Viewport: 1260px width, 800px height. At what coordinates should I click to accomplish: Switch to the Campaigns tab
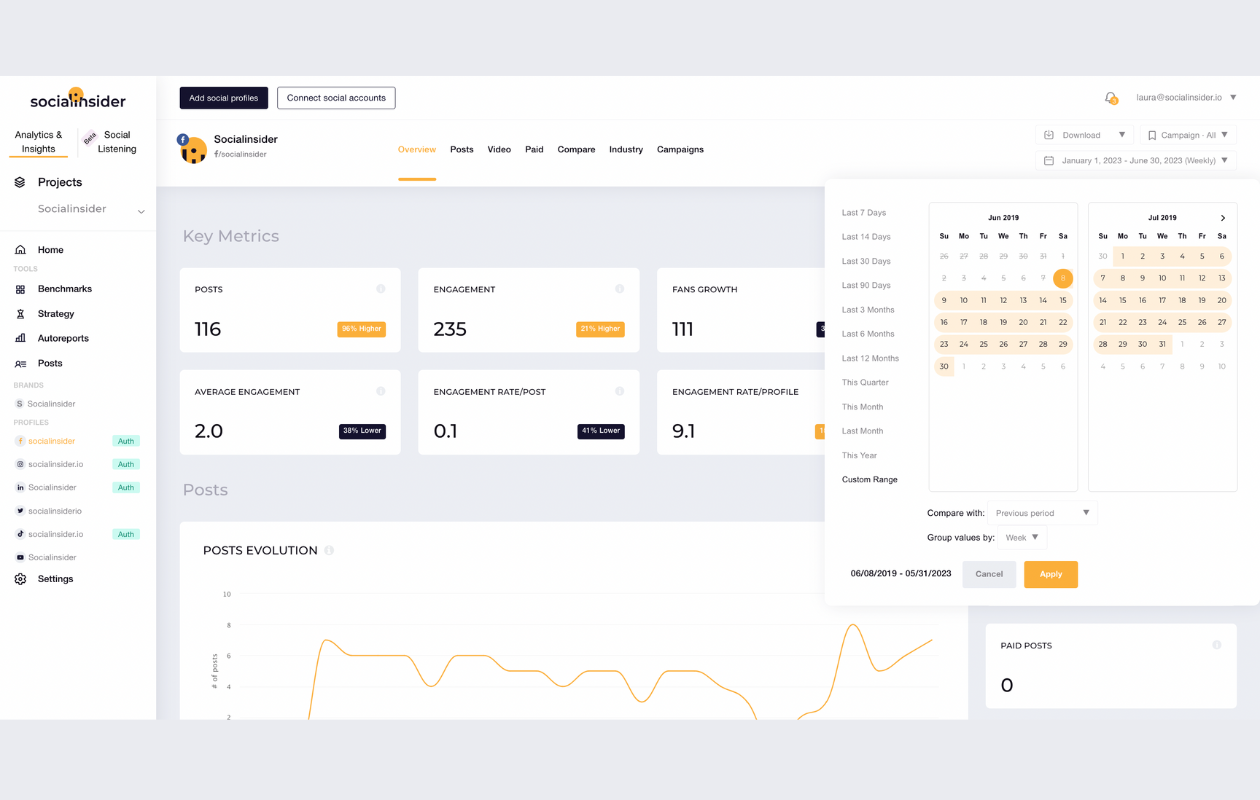(x=680, y=150)
